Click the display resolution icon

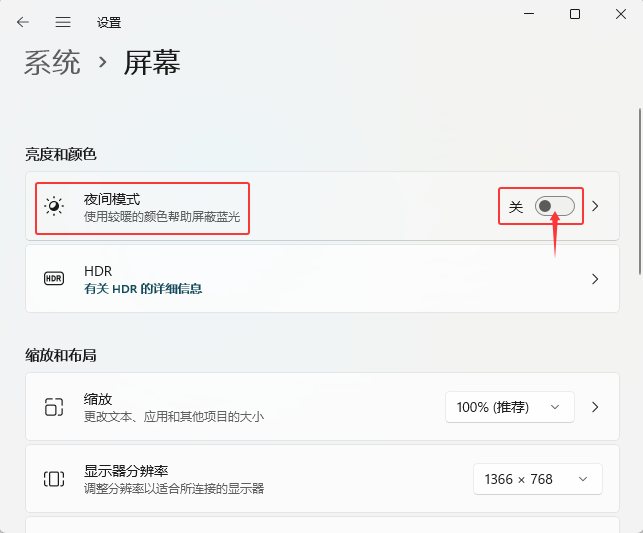point(54,479)
